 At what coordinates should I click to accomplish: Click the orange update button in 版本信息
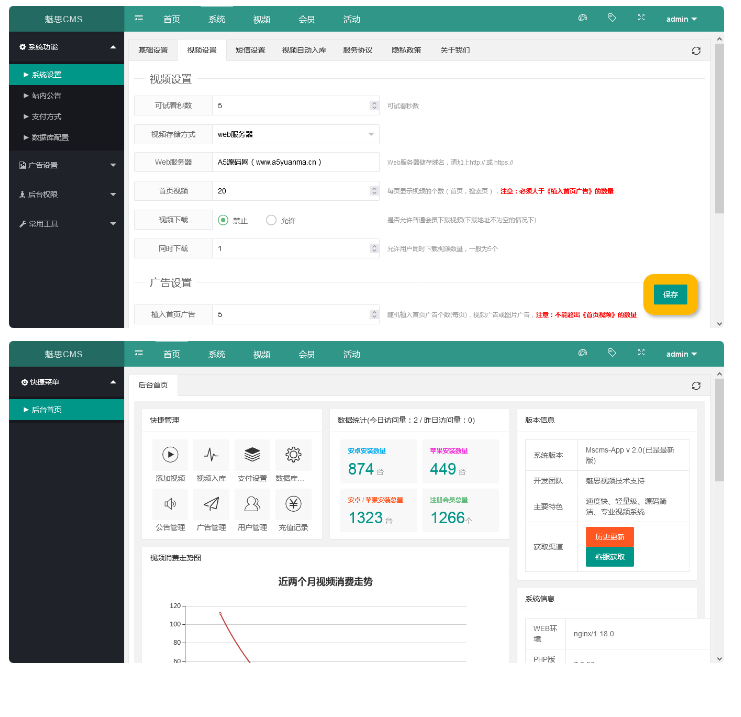tap(609, 537)
